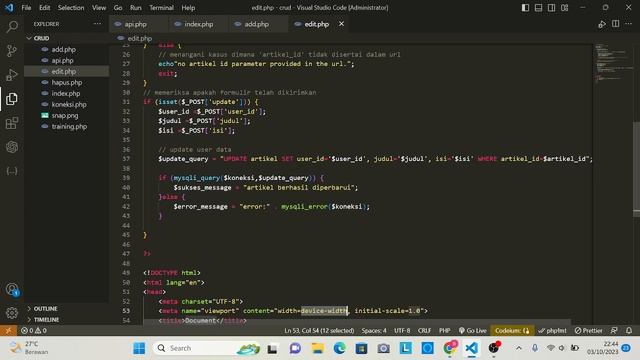This screenshot has width=640, height=360.
Task: Toggle Panel layout icon
Action: pos(538,8)
